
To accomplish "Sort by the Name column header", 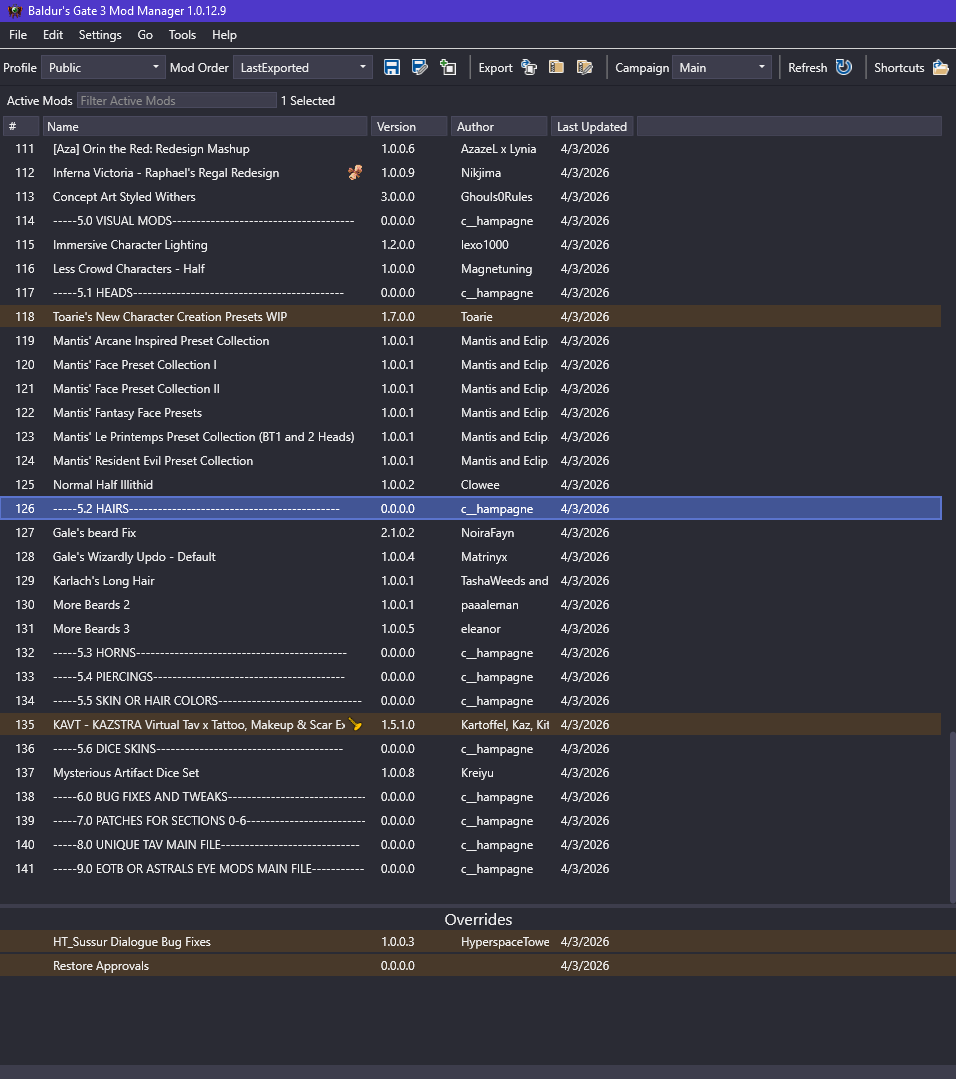I will pos(205,127).
